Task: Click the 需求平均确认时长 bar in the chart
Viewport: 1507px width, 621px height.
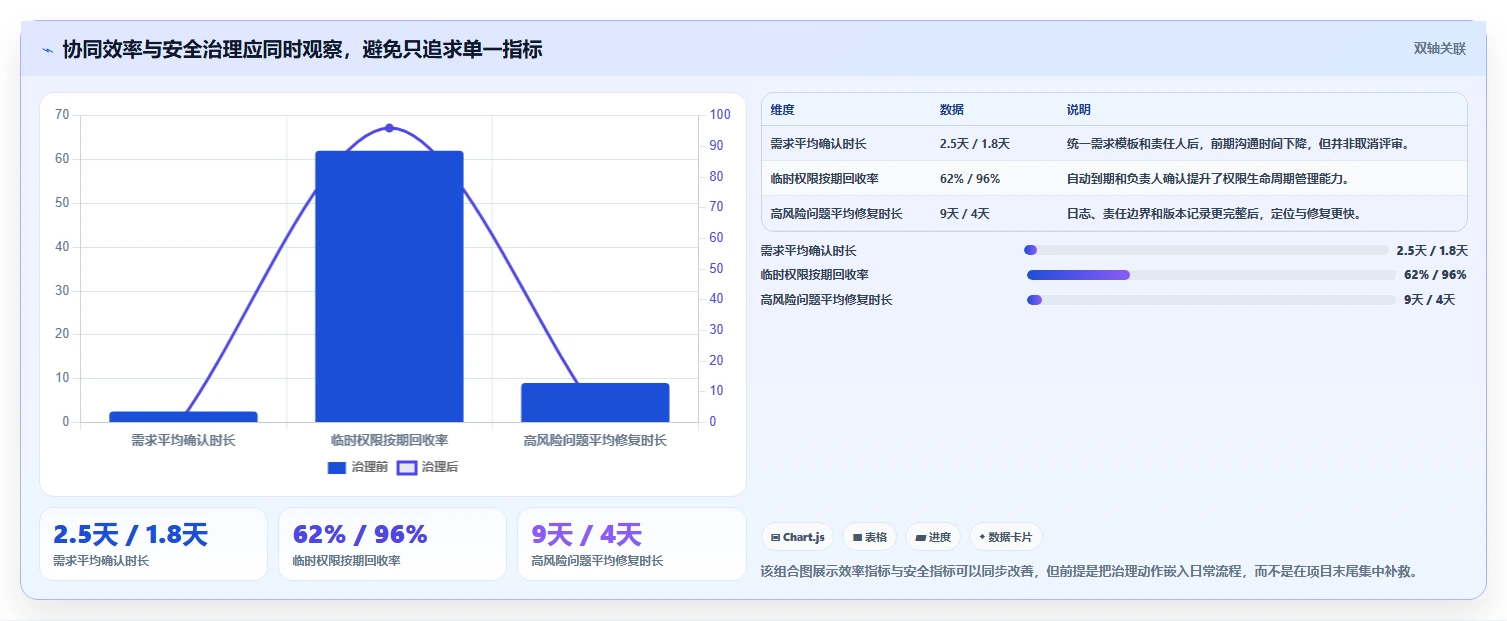Action: (183, 416)
